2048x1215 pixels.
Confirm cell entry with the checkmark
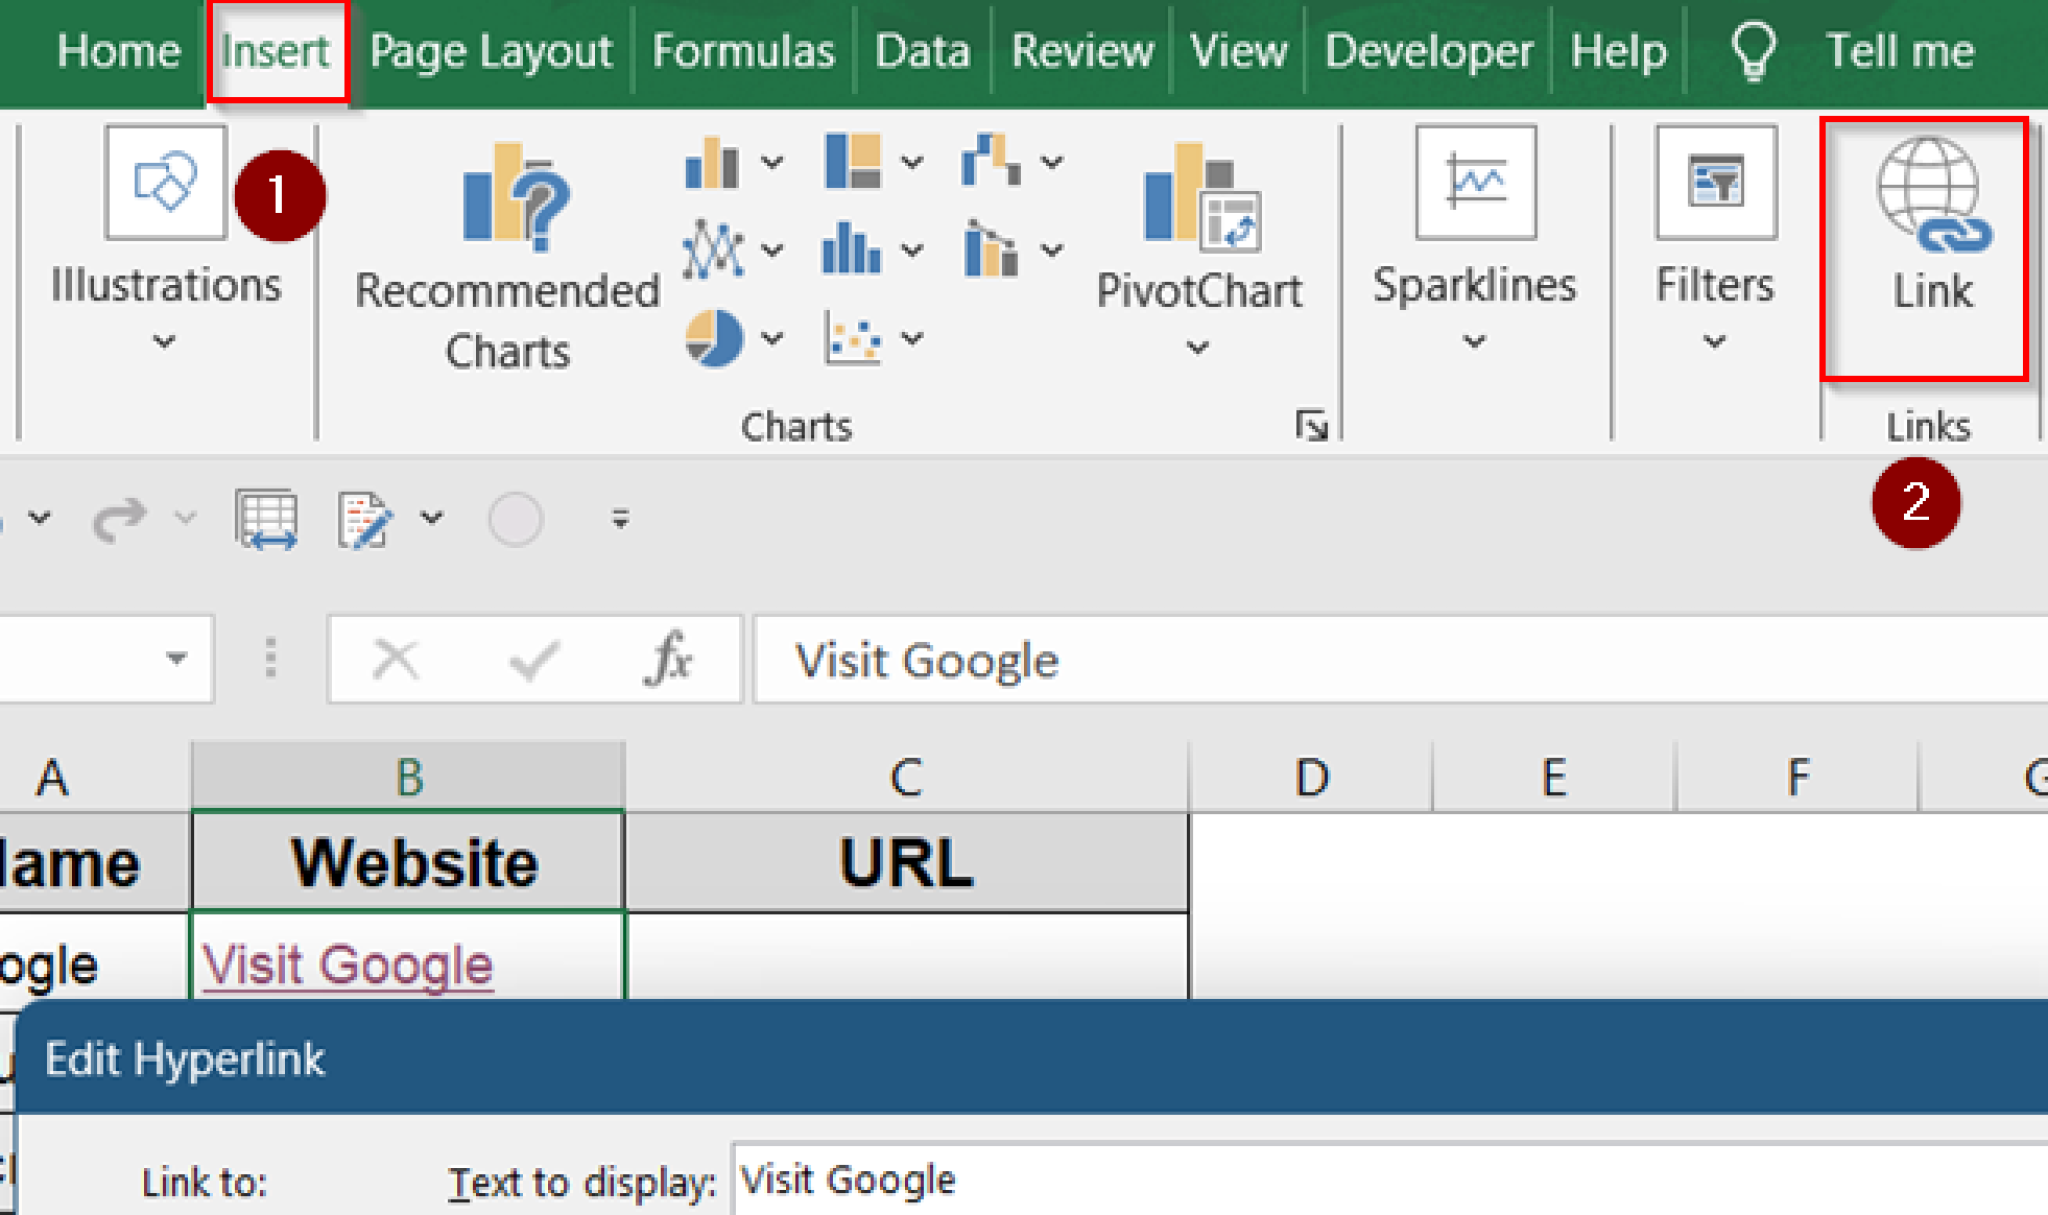coord(533,658)
